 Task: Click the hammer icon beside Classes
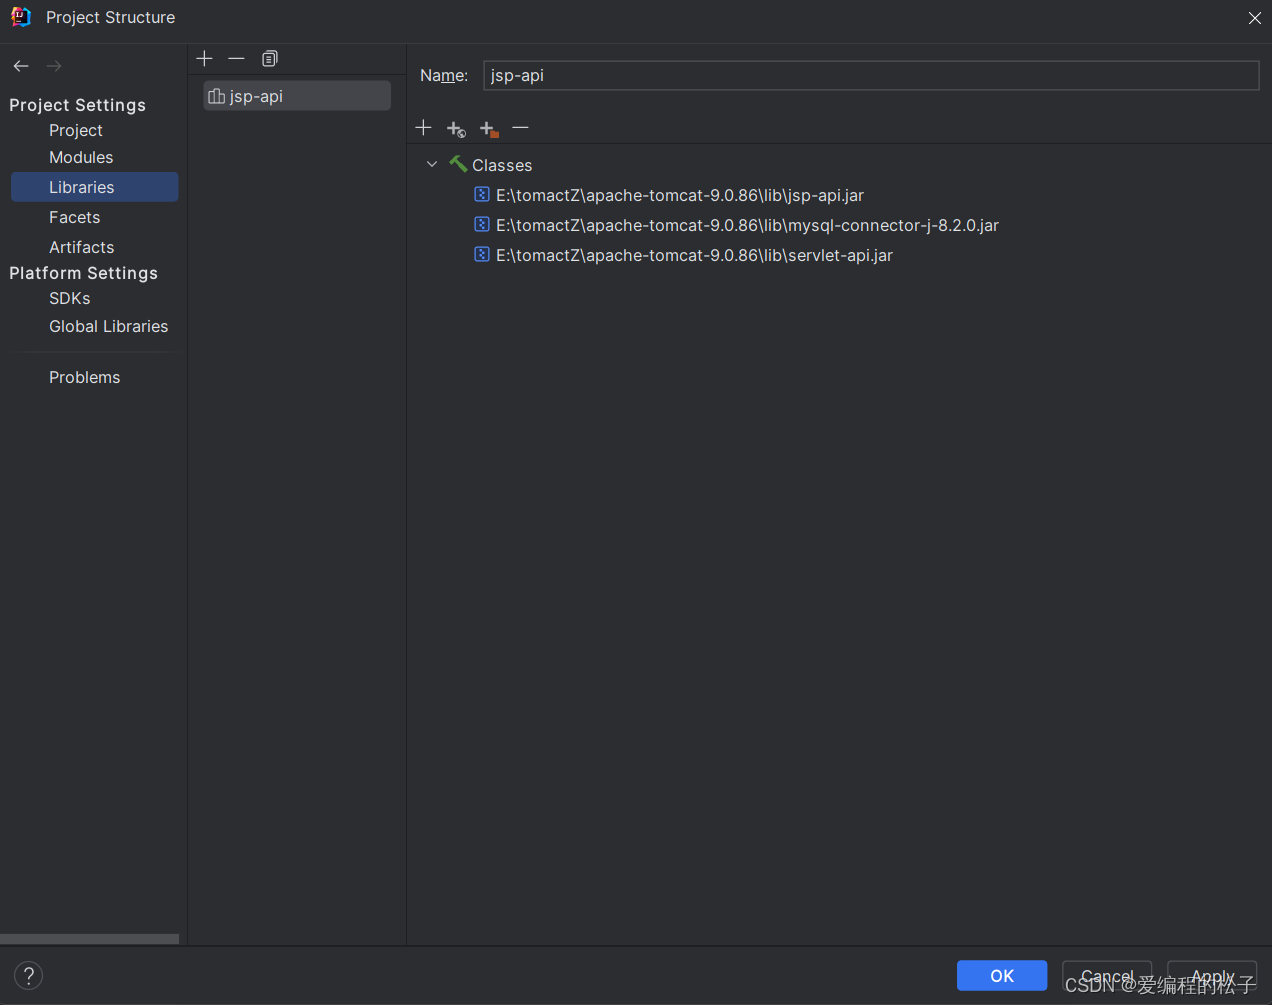458,164
